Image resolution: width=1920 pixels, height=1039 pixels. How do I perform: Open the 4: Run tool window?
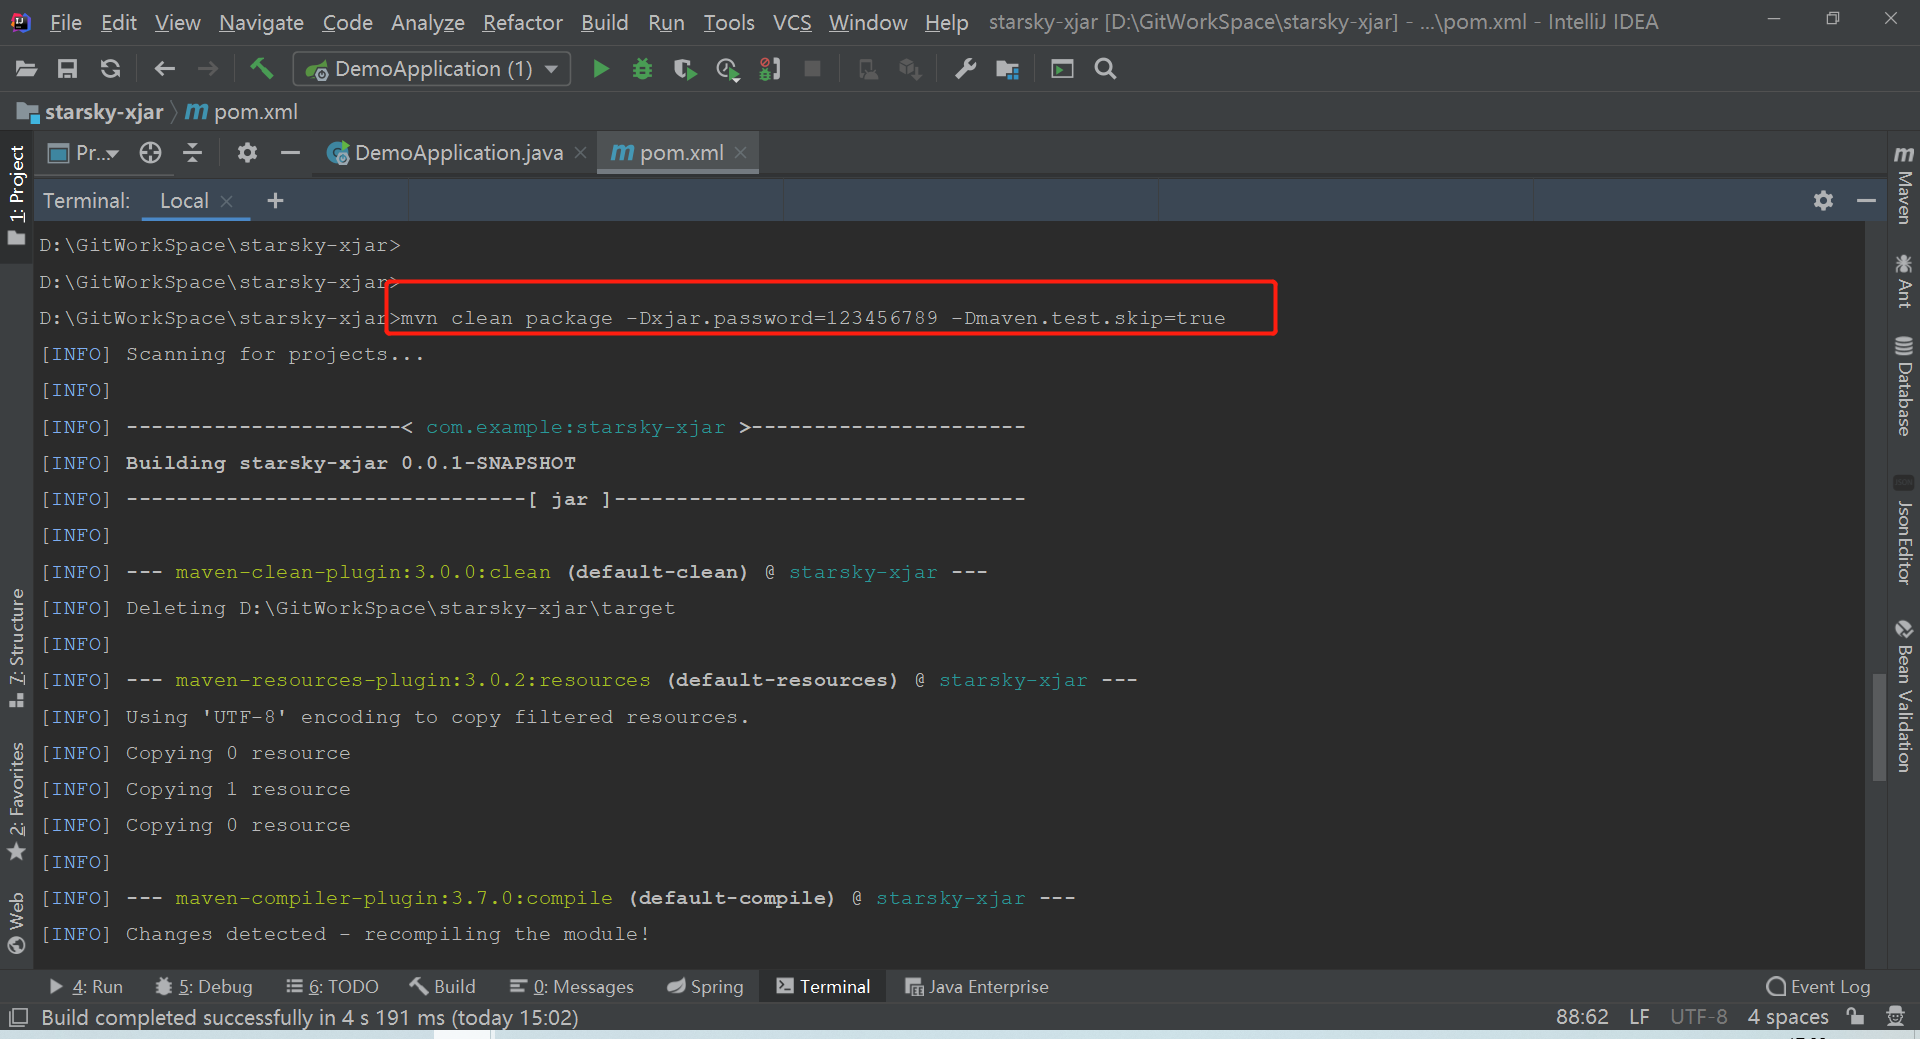(86, 987)
